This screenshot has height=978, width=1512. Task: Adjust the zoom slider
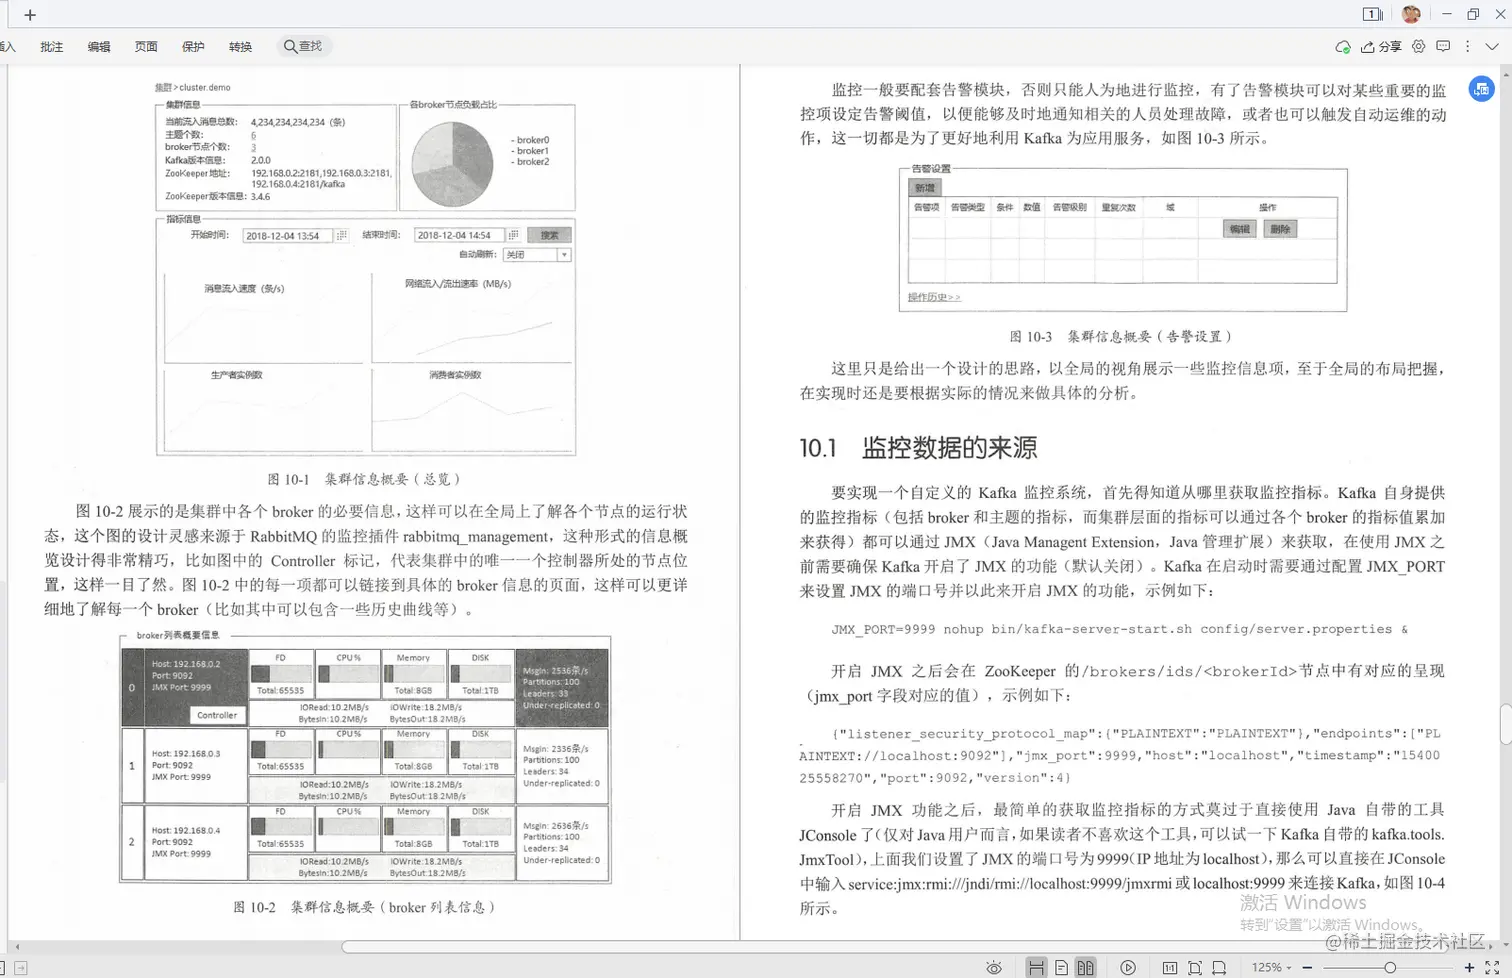(1391, 966)
